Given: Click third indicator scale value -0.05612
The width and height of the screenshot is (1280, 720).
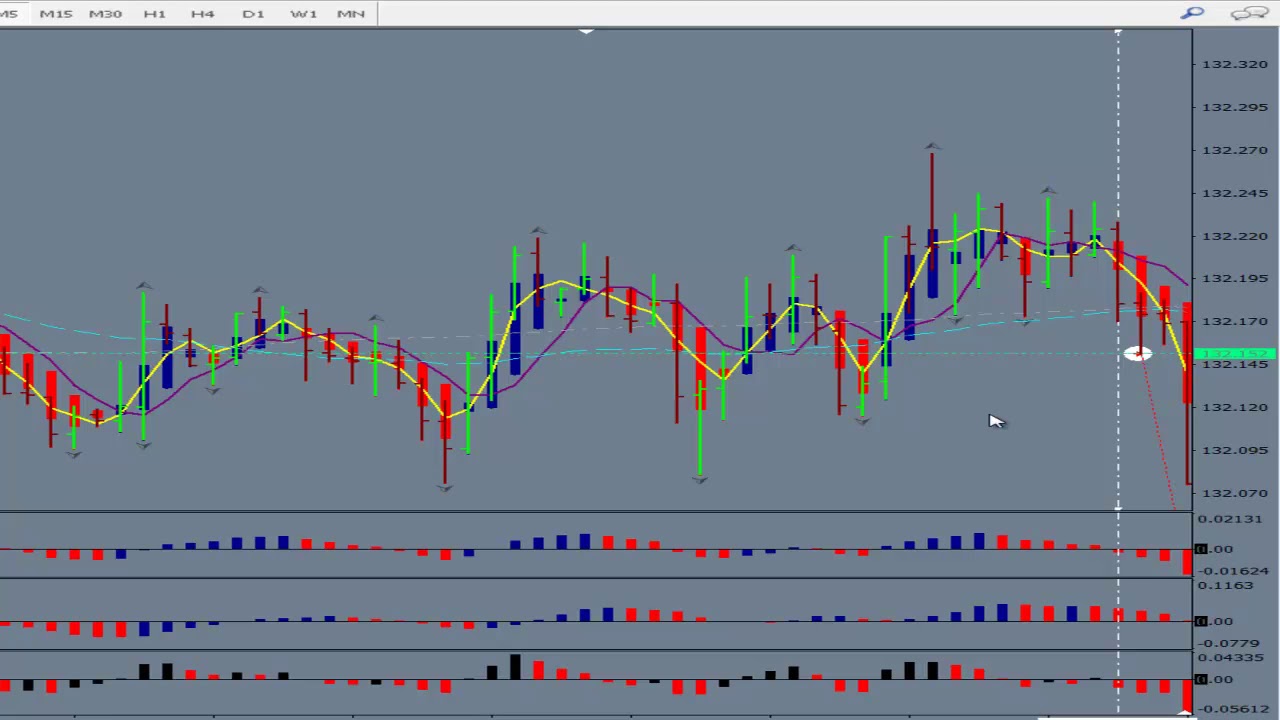Looking at the screenshot, I should 1234,709.
